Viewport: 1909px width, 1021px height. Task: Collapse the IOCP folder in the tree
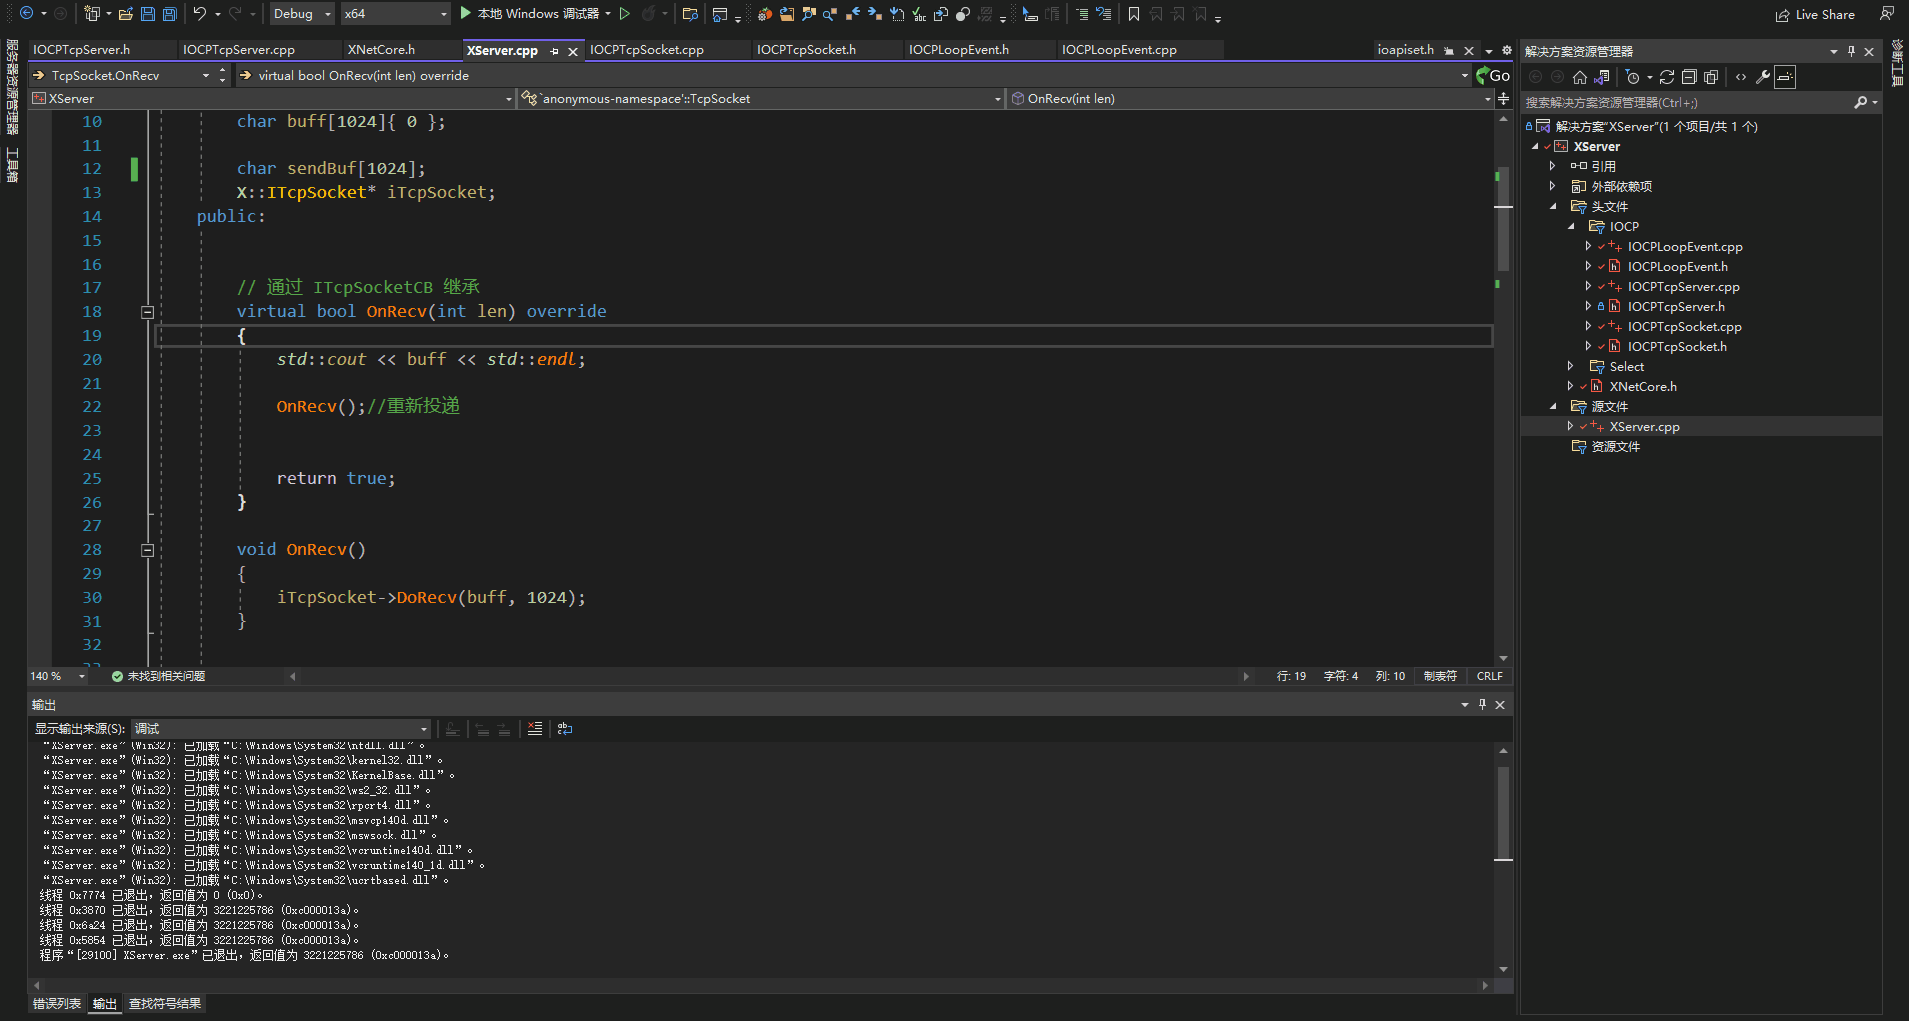tap(1571, 226)
